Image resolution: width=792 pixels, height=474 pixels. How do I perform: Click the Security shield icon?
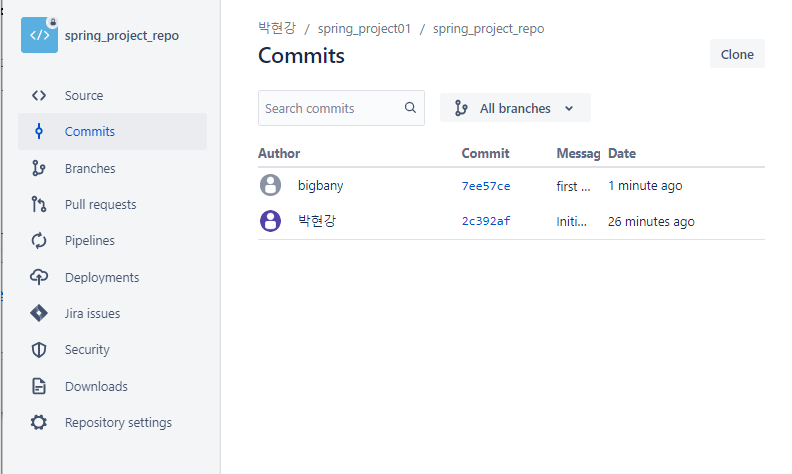[39, 350]
